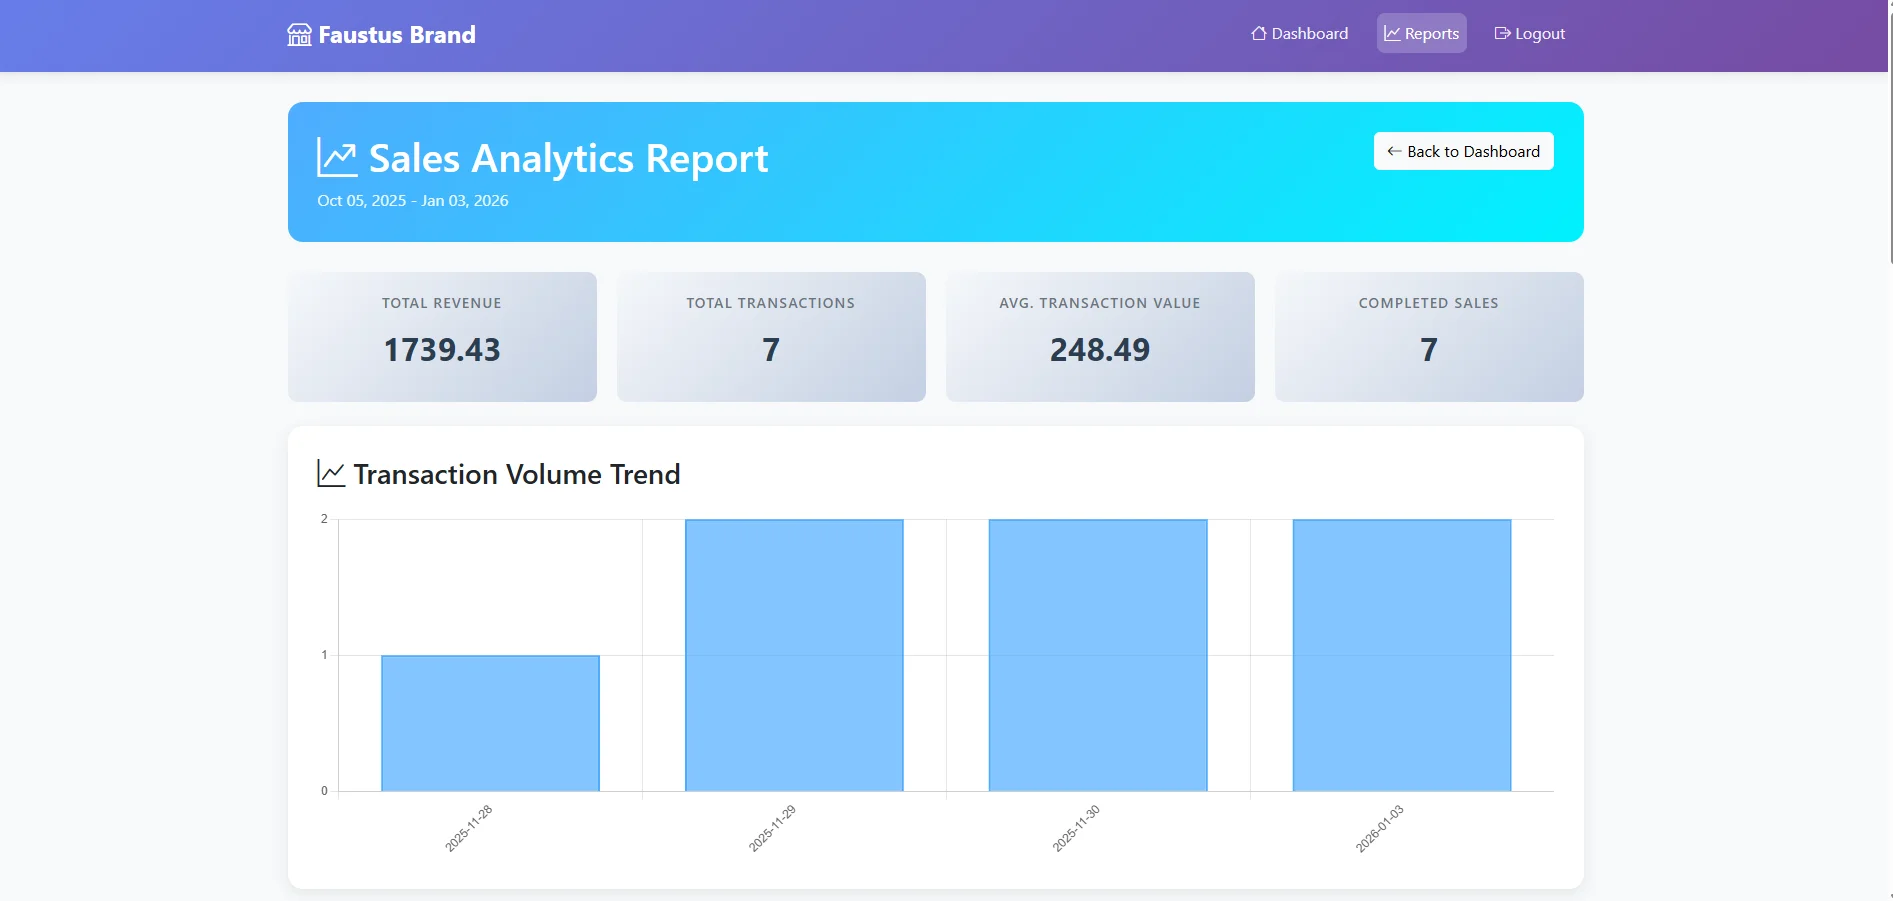Click the Logout link
This screenshot has height=901, width=1893.
coord(1530,33)
